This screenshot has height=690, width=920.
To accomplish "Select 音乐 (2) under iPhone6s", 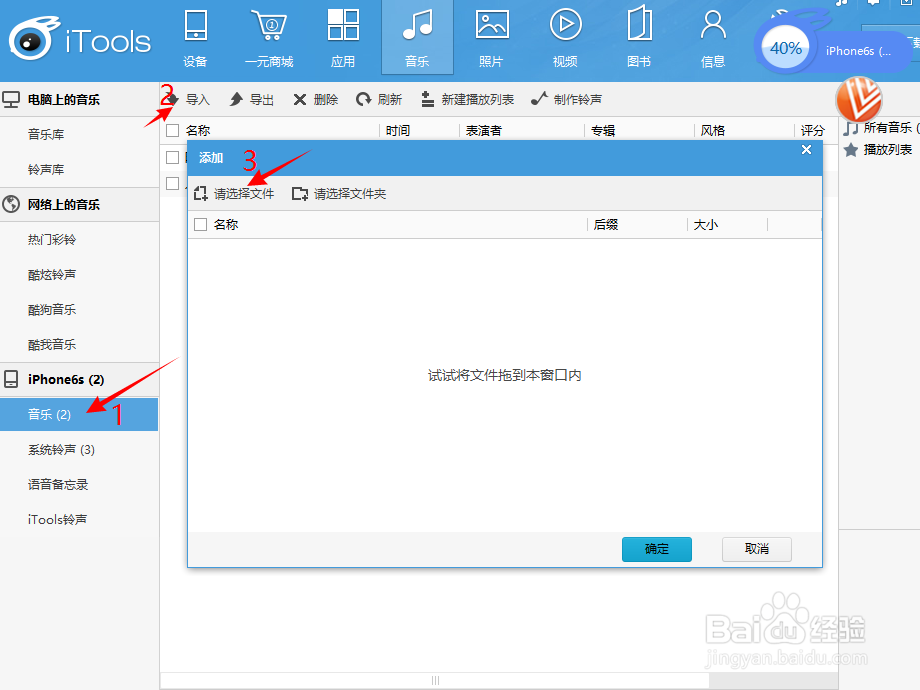I will 79,414.
